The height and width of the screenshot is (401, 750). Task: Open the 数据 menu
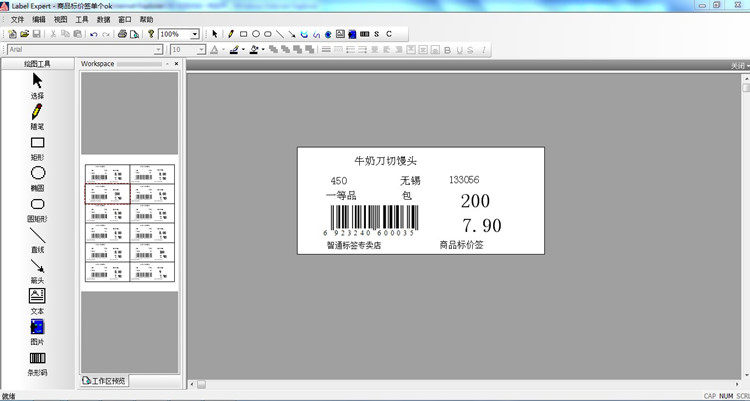(x=103, y=19)
